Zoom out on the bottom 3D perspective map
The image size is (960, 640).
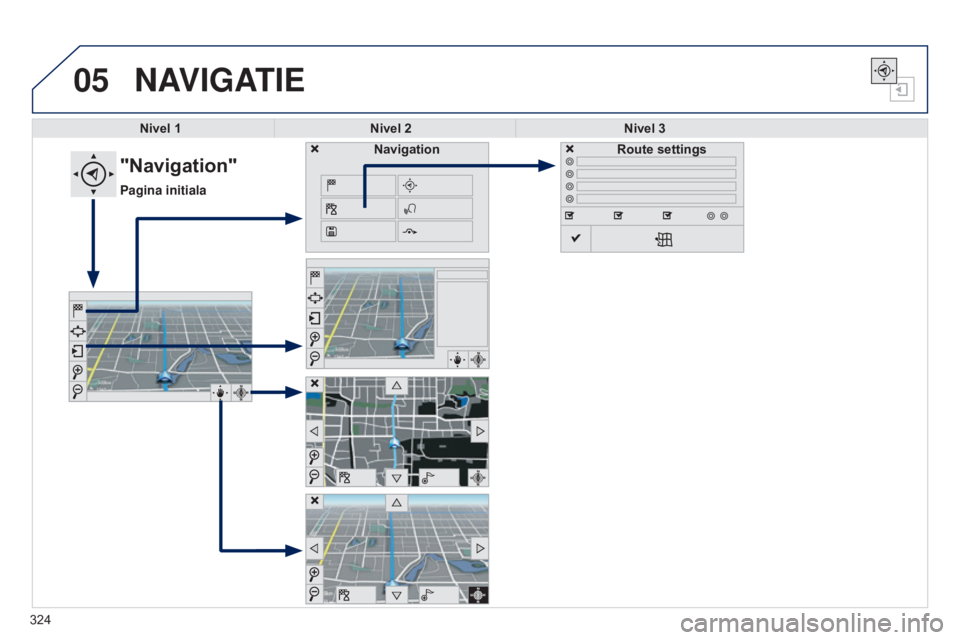pyautogui.click(x=314, y=593)
